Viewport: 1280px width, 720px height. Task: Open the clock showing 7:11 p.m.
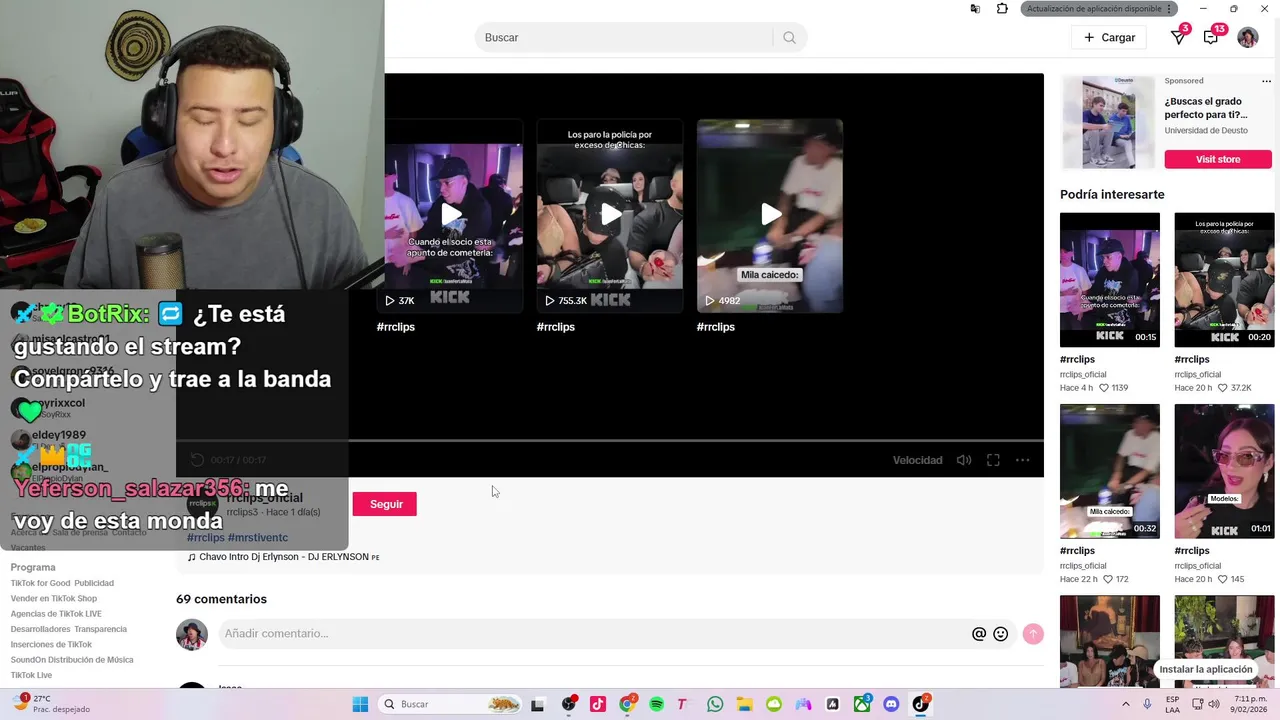[x=1250, y=704]
